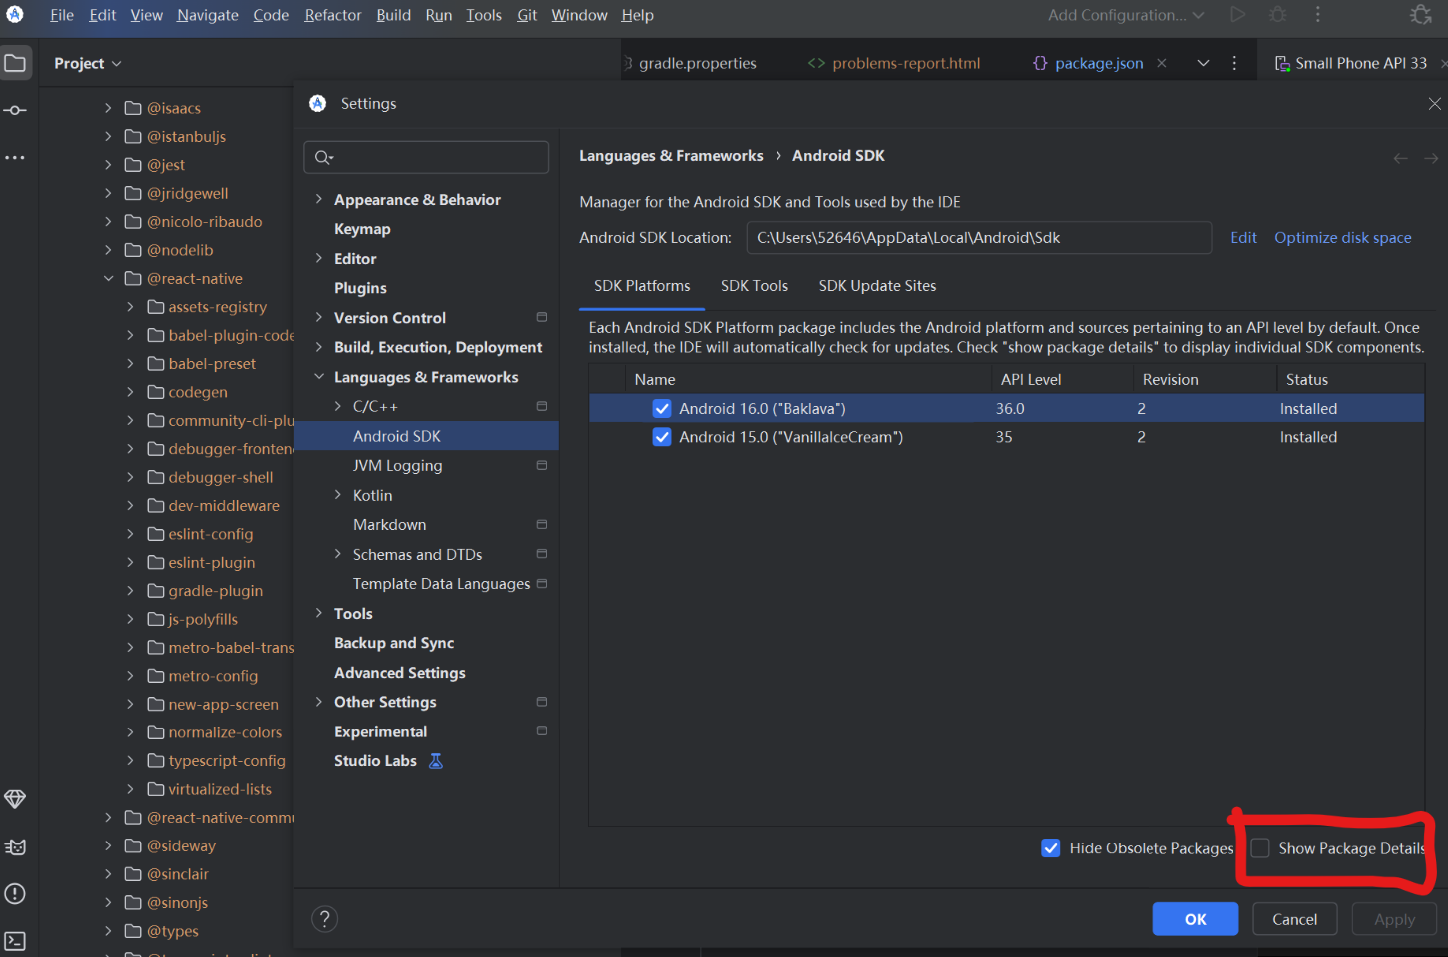Uncheck Android 16.0 ("Baklava") checkbox
The width and height of the screenshot is (1448, 957).
(x=662, y=408)
